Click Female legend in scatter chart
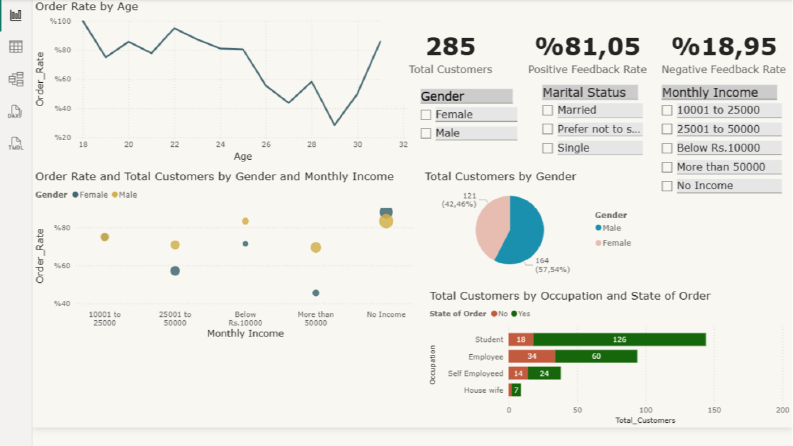The width and height of the screenshot is (793, 446). click(90, 195)
